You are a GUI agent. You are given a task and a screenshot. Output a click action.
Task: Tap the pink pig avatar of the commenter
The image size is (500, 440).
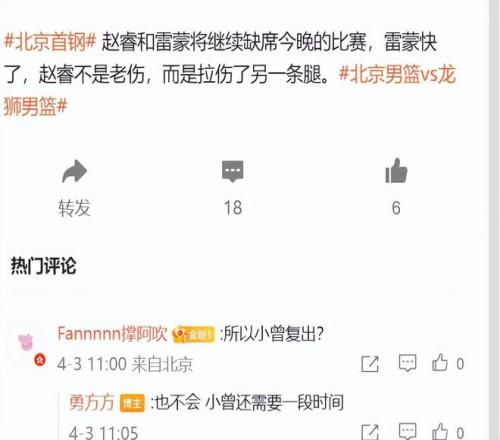(x=26, y=342)
